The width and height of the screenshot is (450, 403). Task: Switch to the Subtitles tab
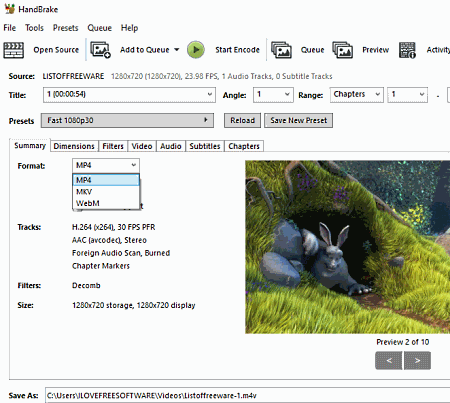tap(205, 146)
